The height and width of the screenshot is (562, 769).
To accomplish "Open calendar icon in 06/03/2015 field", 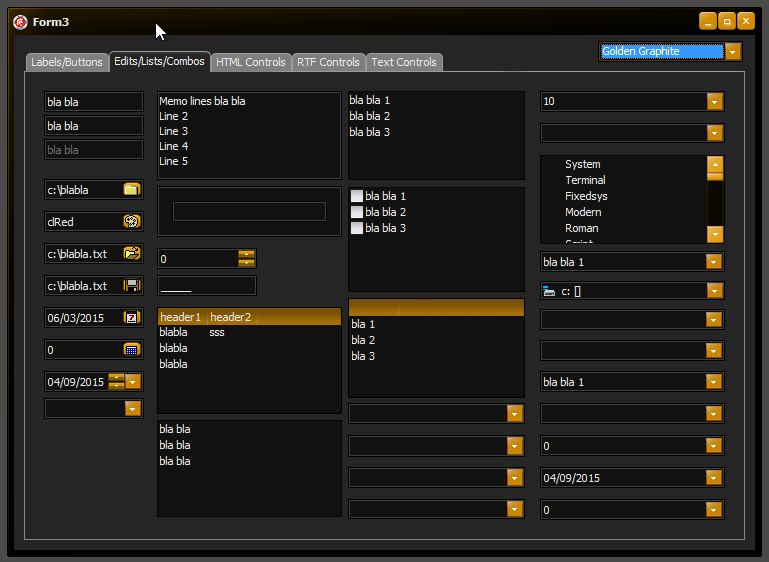I will (131, 317).
